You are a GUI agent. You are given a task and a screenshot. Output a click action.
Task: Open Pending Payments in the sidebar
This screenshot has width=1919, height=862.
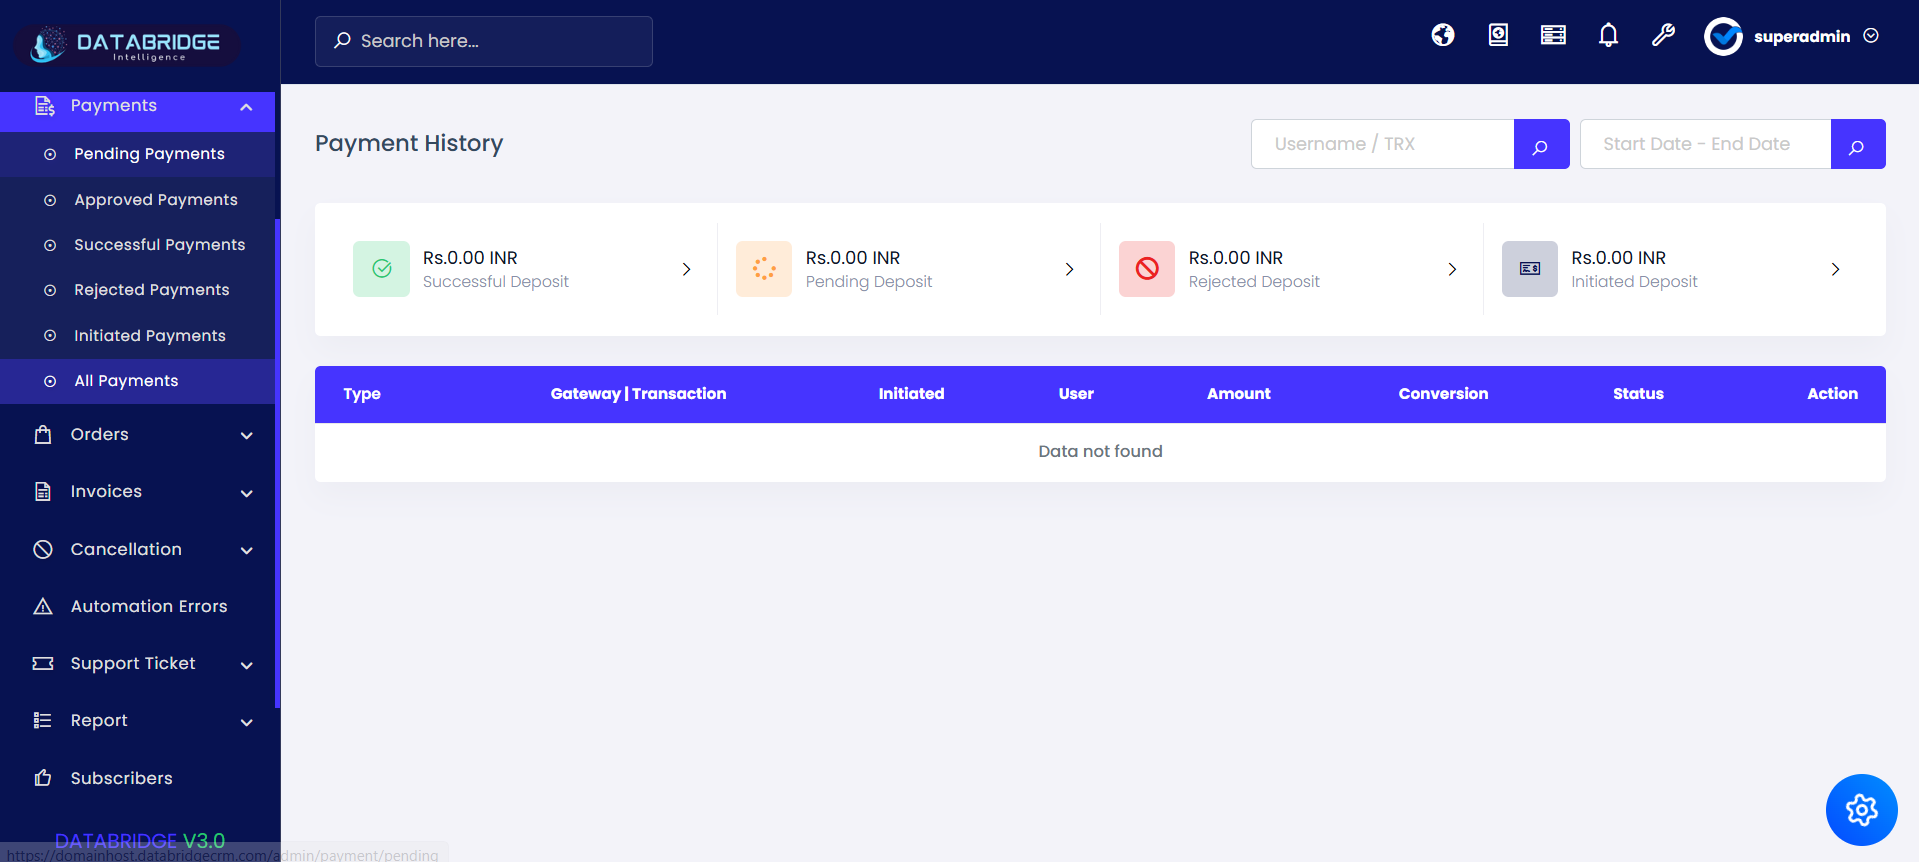pos(138,154)
